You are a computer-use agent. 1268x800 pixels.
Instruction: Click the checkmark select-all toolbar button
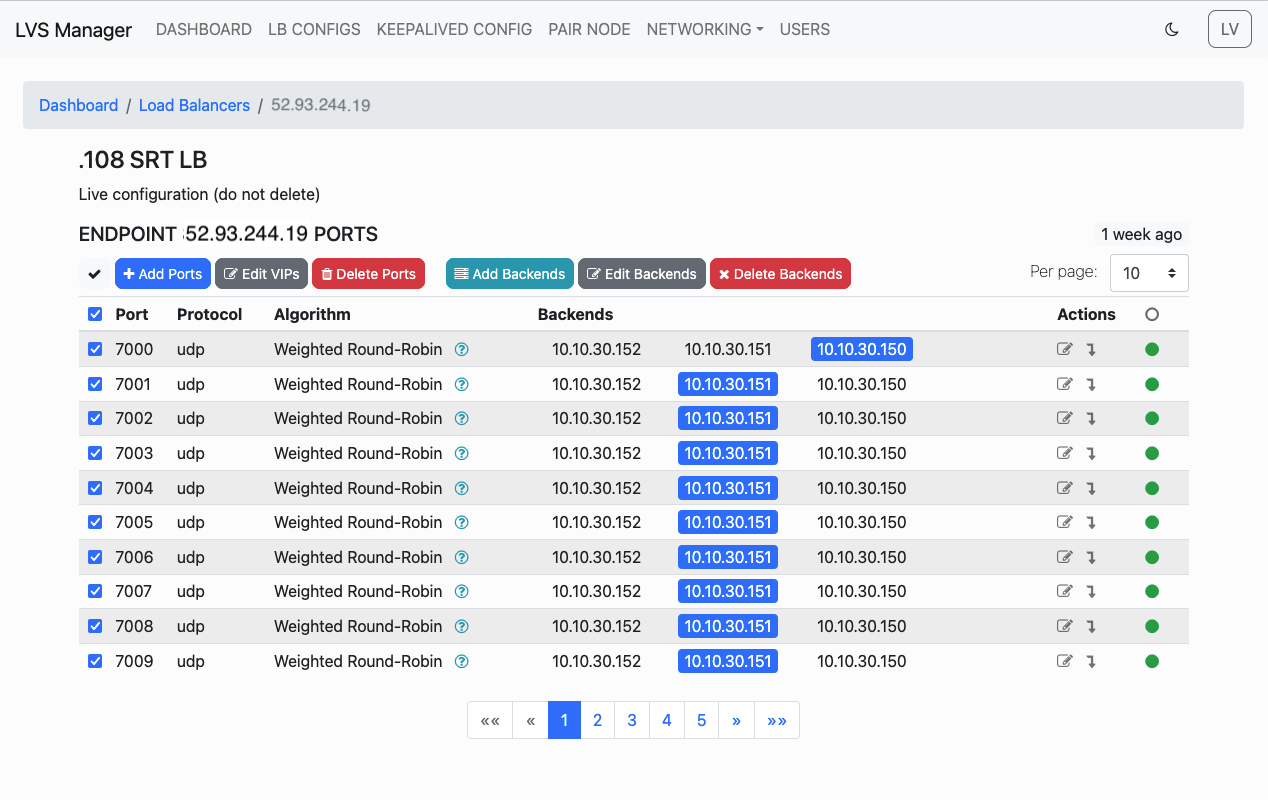tap(95, 273)
